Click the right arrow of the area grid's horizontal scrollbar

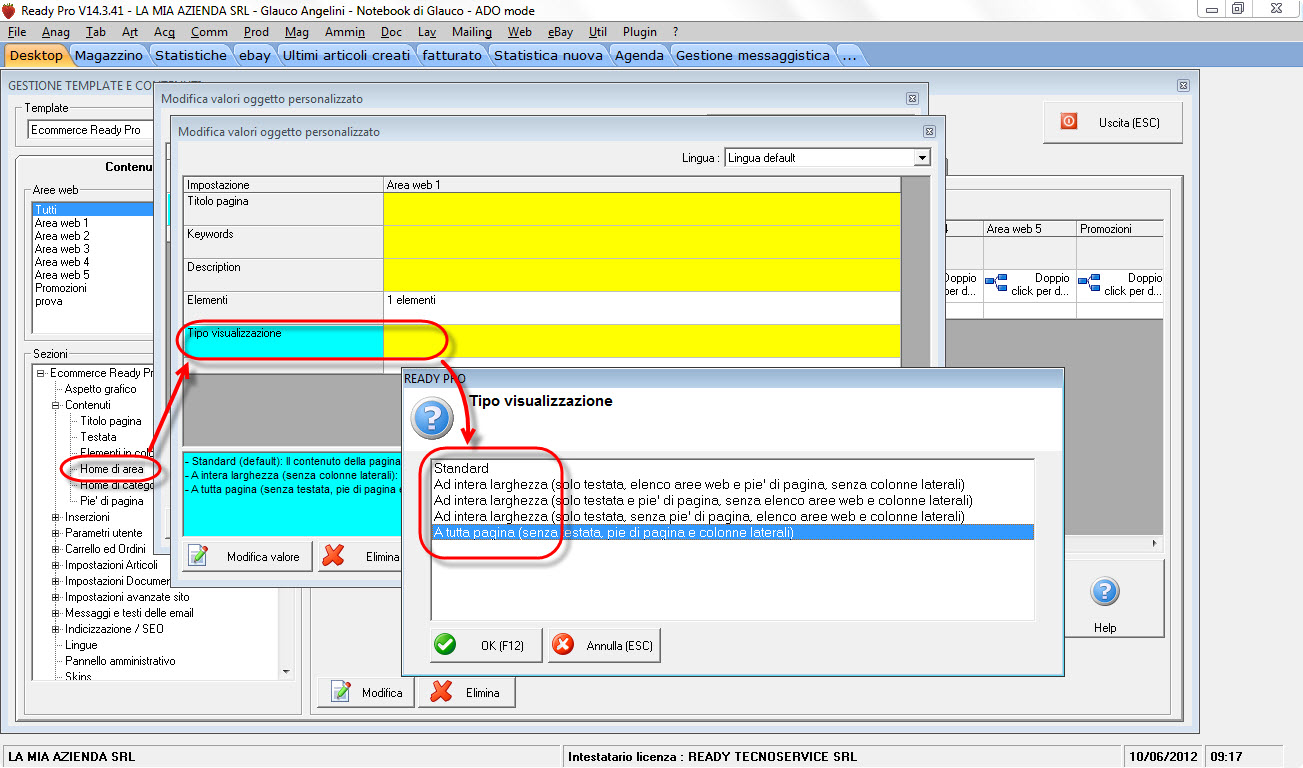tap(1156, 542)
